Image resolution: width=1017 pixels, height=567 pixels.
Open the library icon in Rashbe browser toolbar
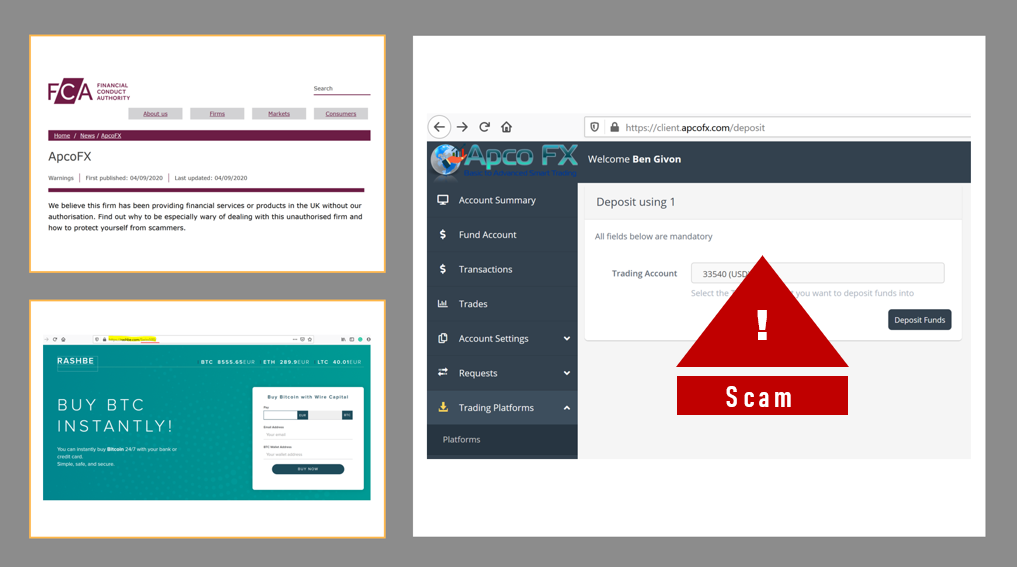[343, 339]
